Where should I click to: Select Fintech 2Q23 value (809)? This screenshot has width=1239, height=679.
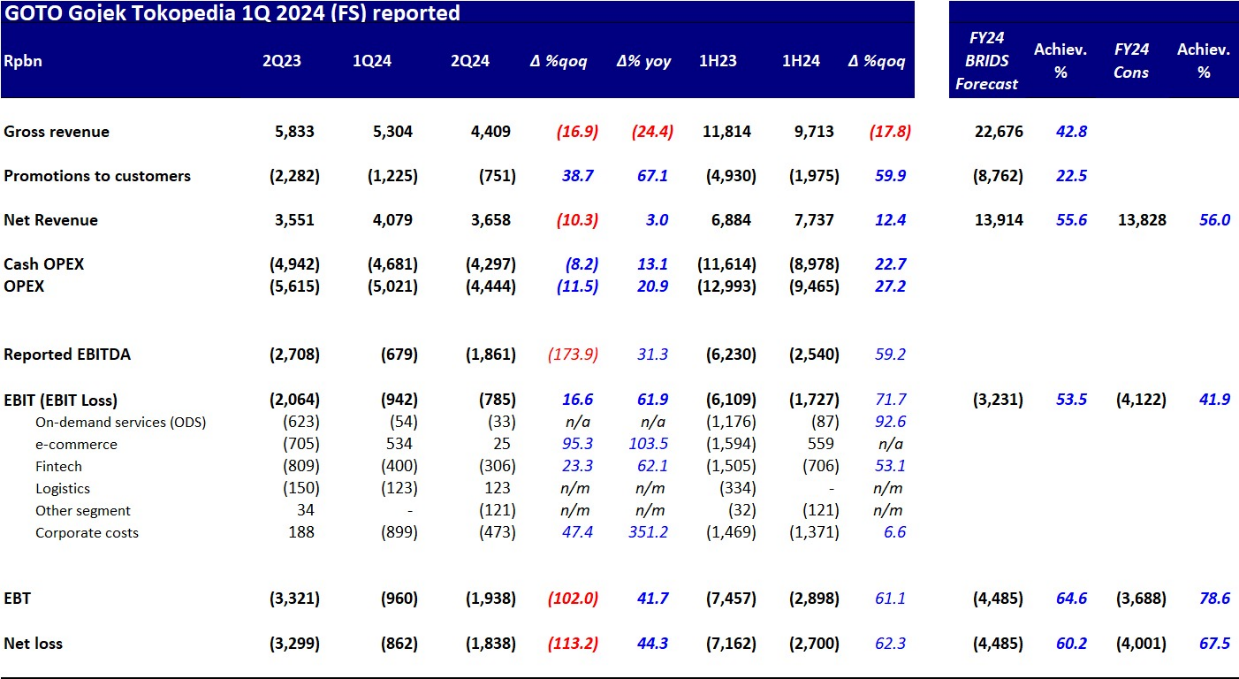click(299, 466)
